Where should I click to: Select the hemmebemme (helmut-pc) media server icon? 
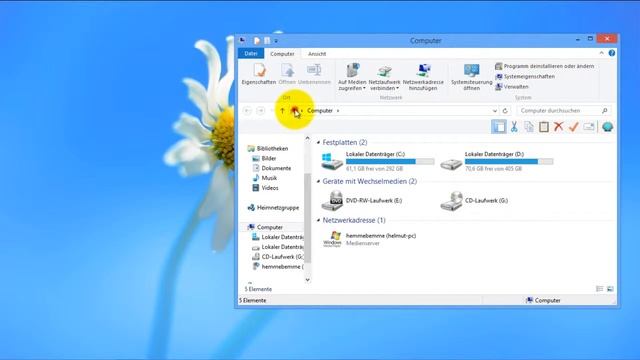pyautogui.click(x=332, y=239)
